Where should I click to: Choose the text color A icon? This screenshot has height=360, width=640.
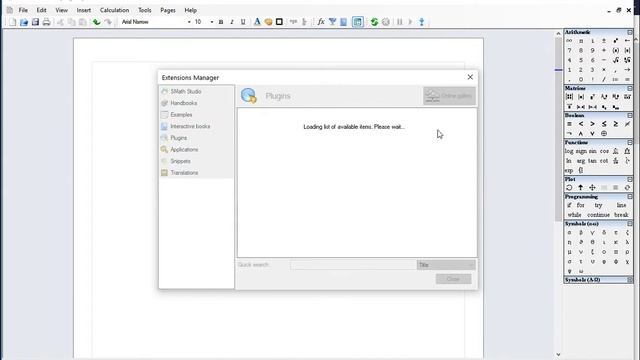(x=257, y=22)
